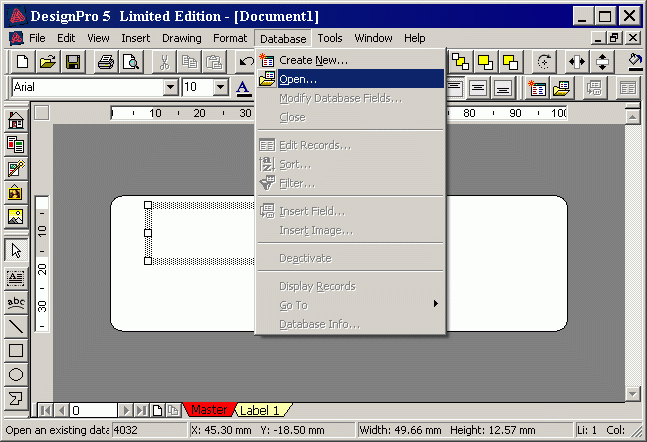Screen dimensions: 647x442
Task: Click the vertical flip arrows icon
Action: coord(602,62)
